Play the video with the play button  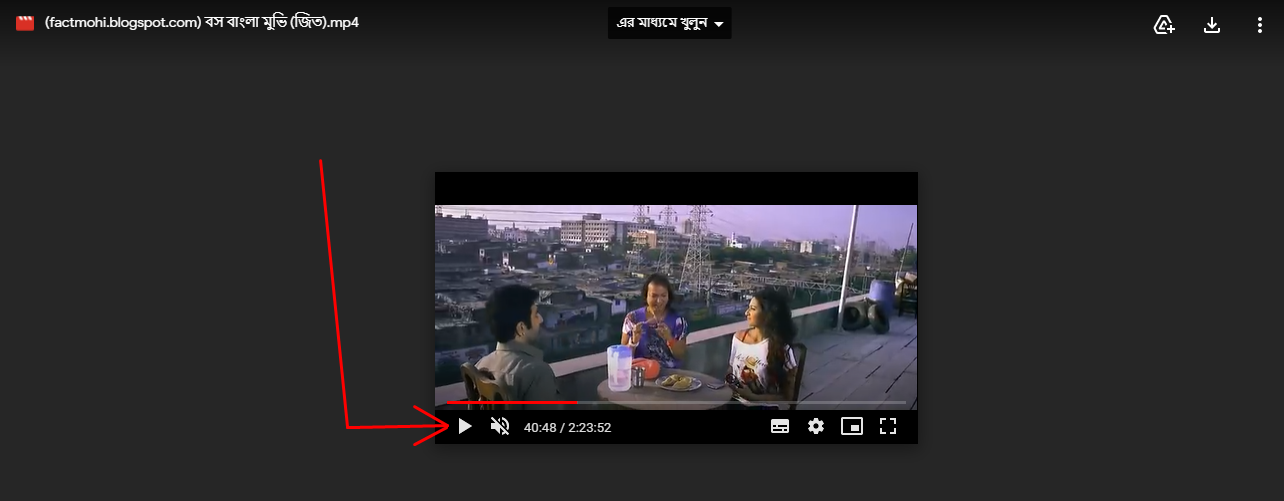coord(465,427)
